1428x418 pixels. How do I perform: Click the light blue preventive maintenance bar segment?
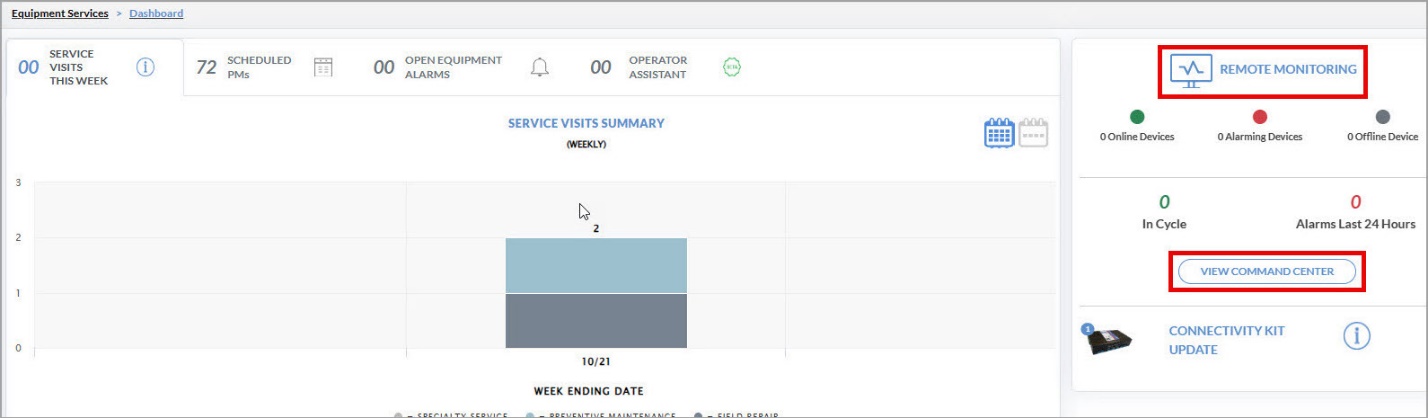pyautogui.click(x=596, y=265)
